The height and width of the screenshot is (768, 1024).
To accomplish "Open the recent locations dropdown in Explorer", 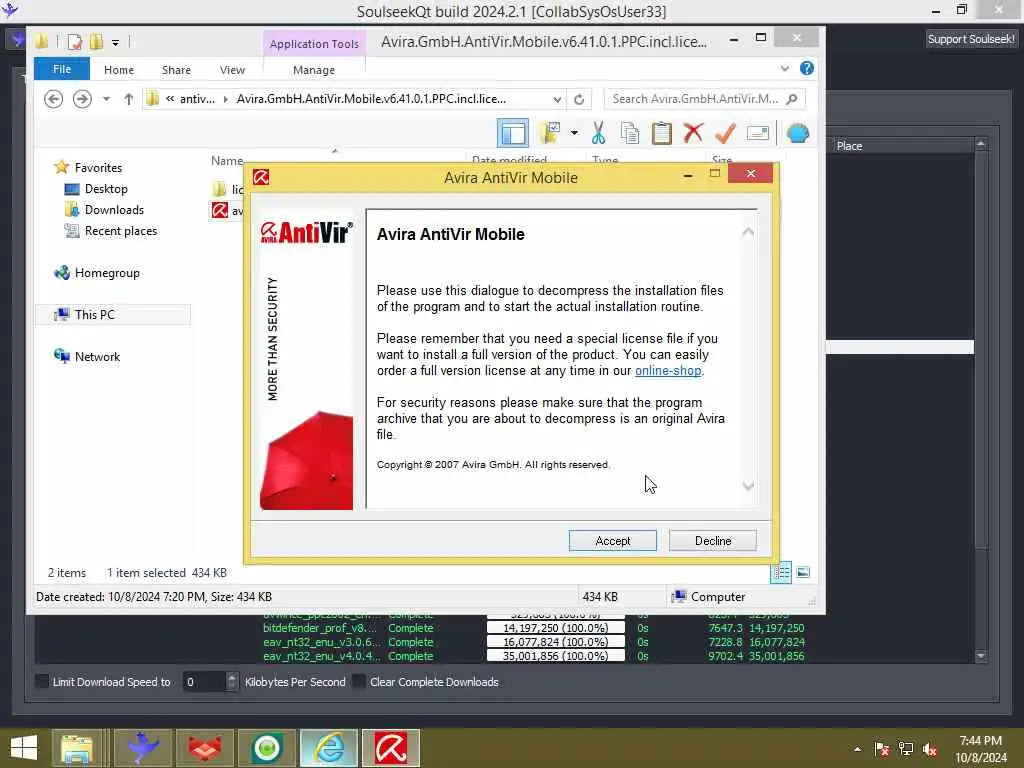I will [x=106, y=99].
